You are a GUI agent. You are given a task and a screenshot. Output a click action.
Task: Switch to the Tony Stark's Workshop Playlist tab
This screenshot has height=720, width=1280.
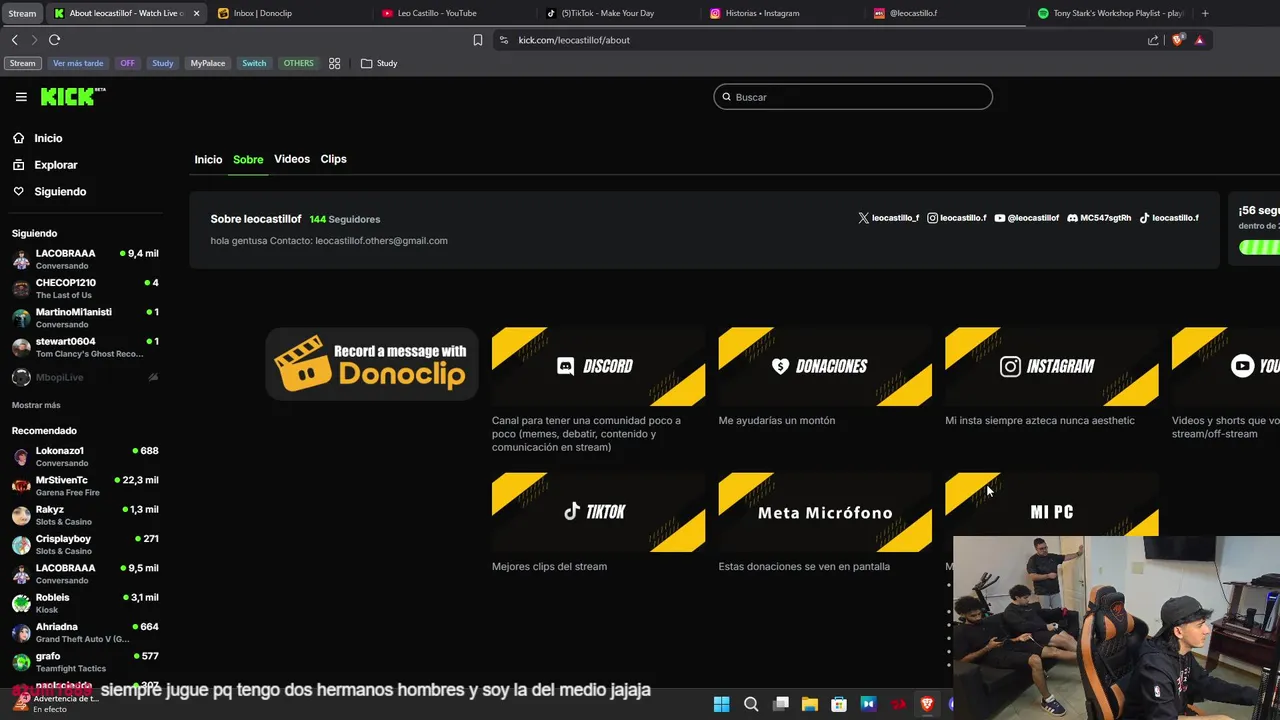1110,13
